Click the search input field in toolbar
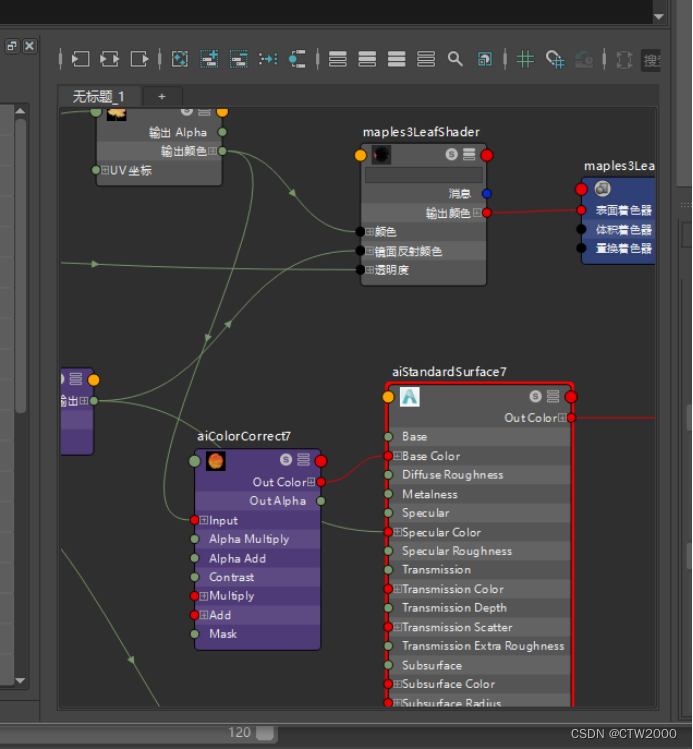The width and height of the screenshot is (693, 749). point(651,60)
